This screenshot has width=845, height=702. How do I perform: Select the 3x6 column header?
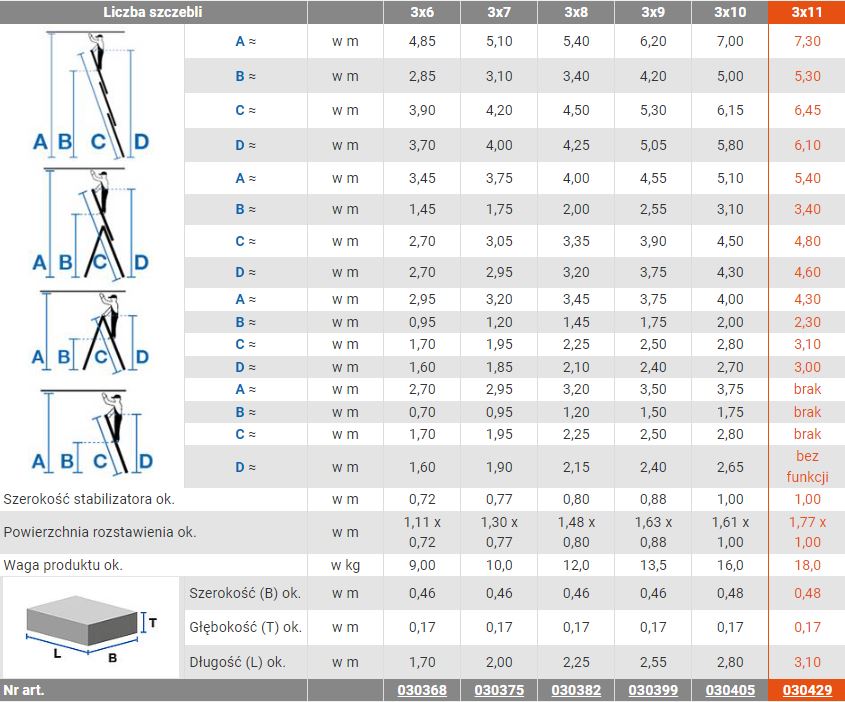(421, 12)
